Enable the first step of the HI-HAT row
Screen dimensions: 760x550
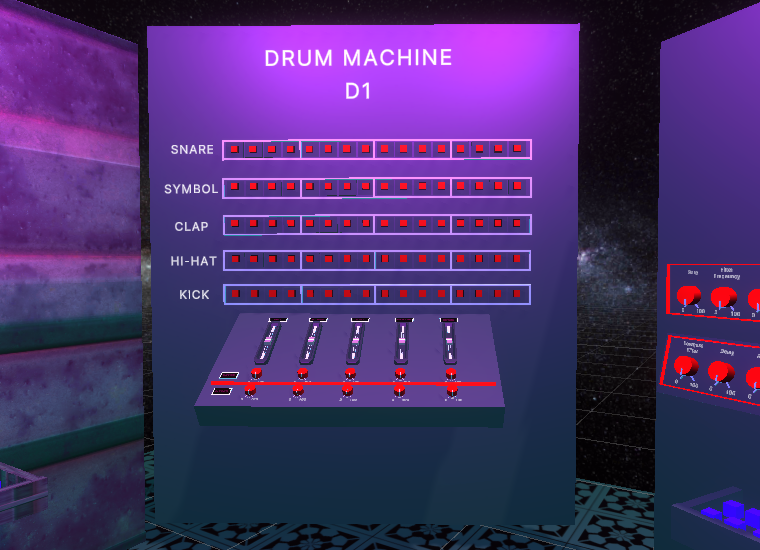tap(233, 260)
